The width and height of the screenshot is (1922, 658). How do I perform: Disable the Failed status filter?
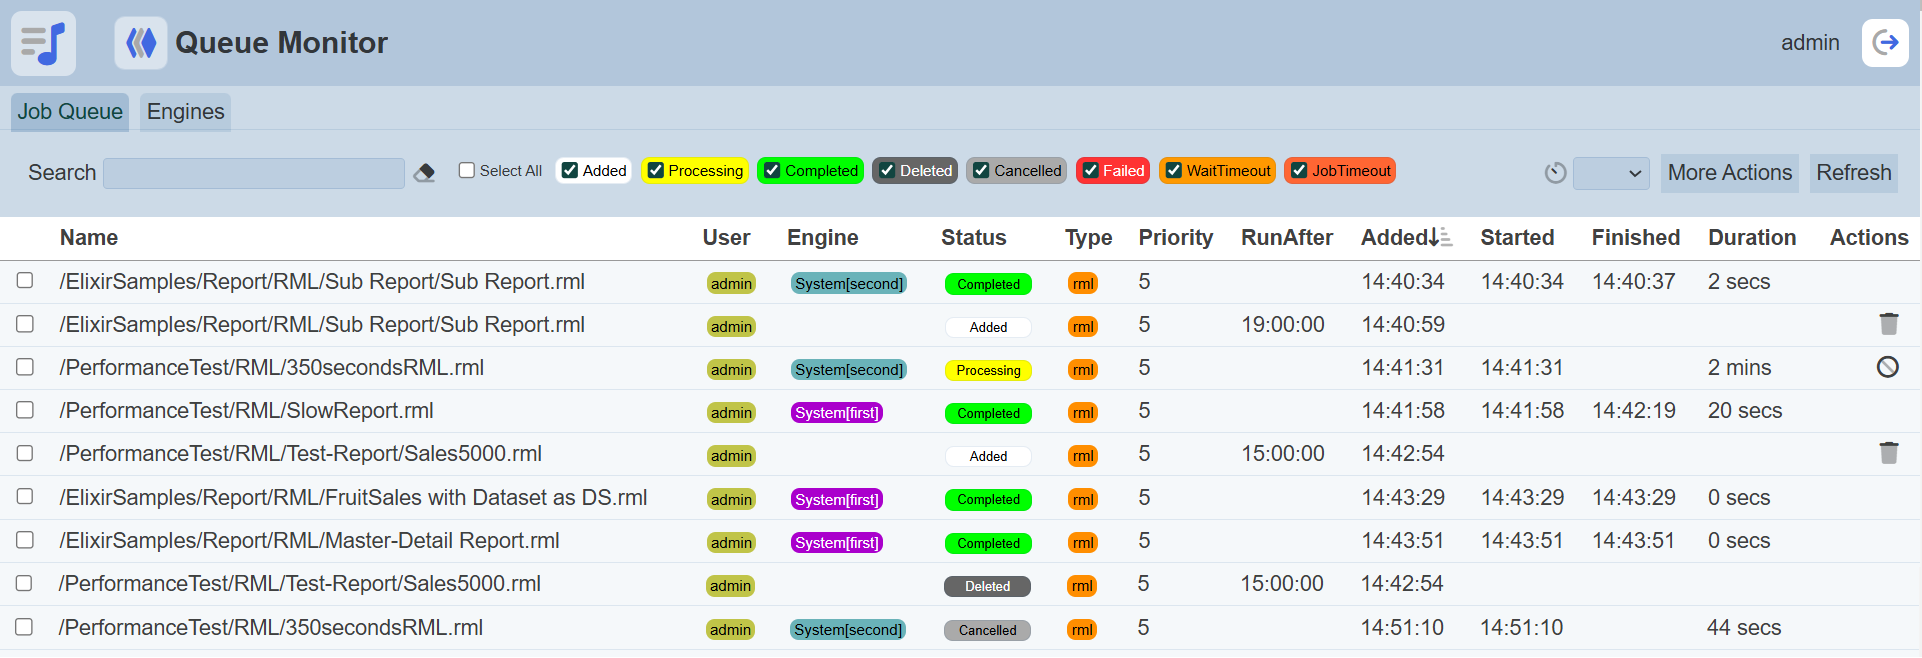[x=1091, y=171]
